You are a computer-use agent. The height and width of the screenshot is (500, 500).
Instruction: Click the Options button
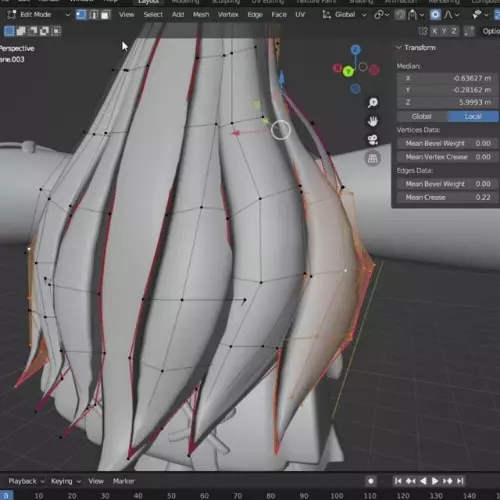point(491,31)
